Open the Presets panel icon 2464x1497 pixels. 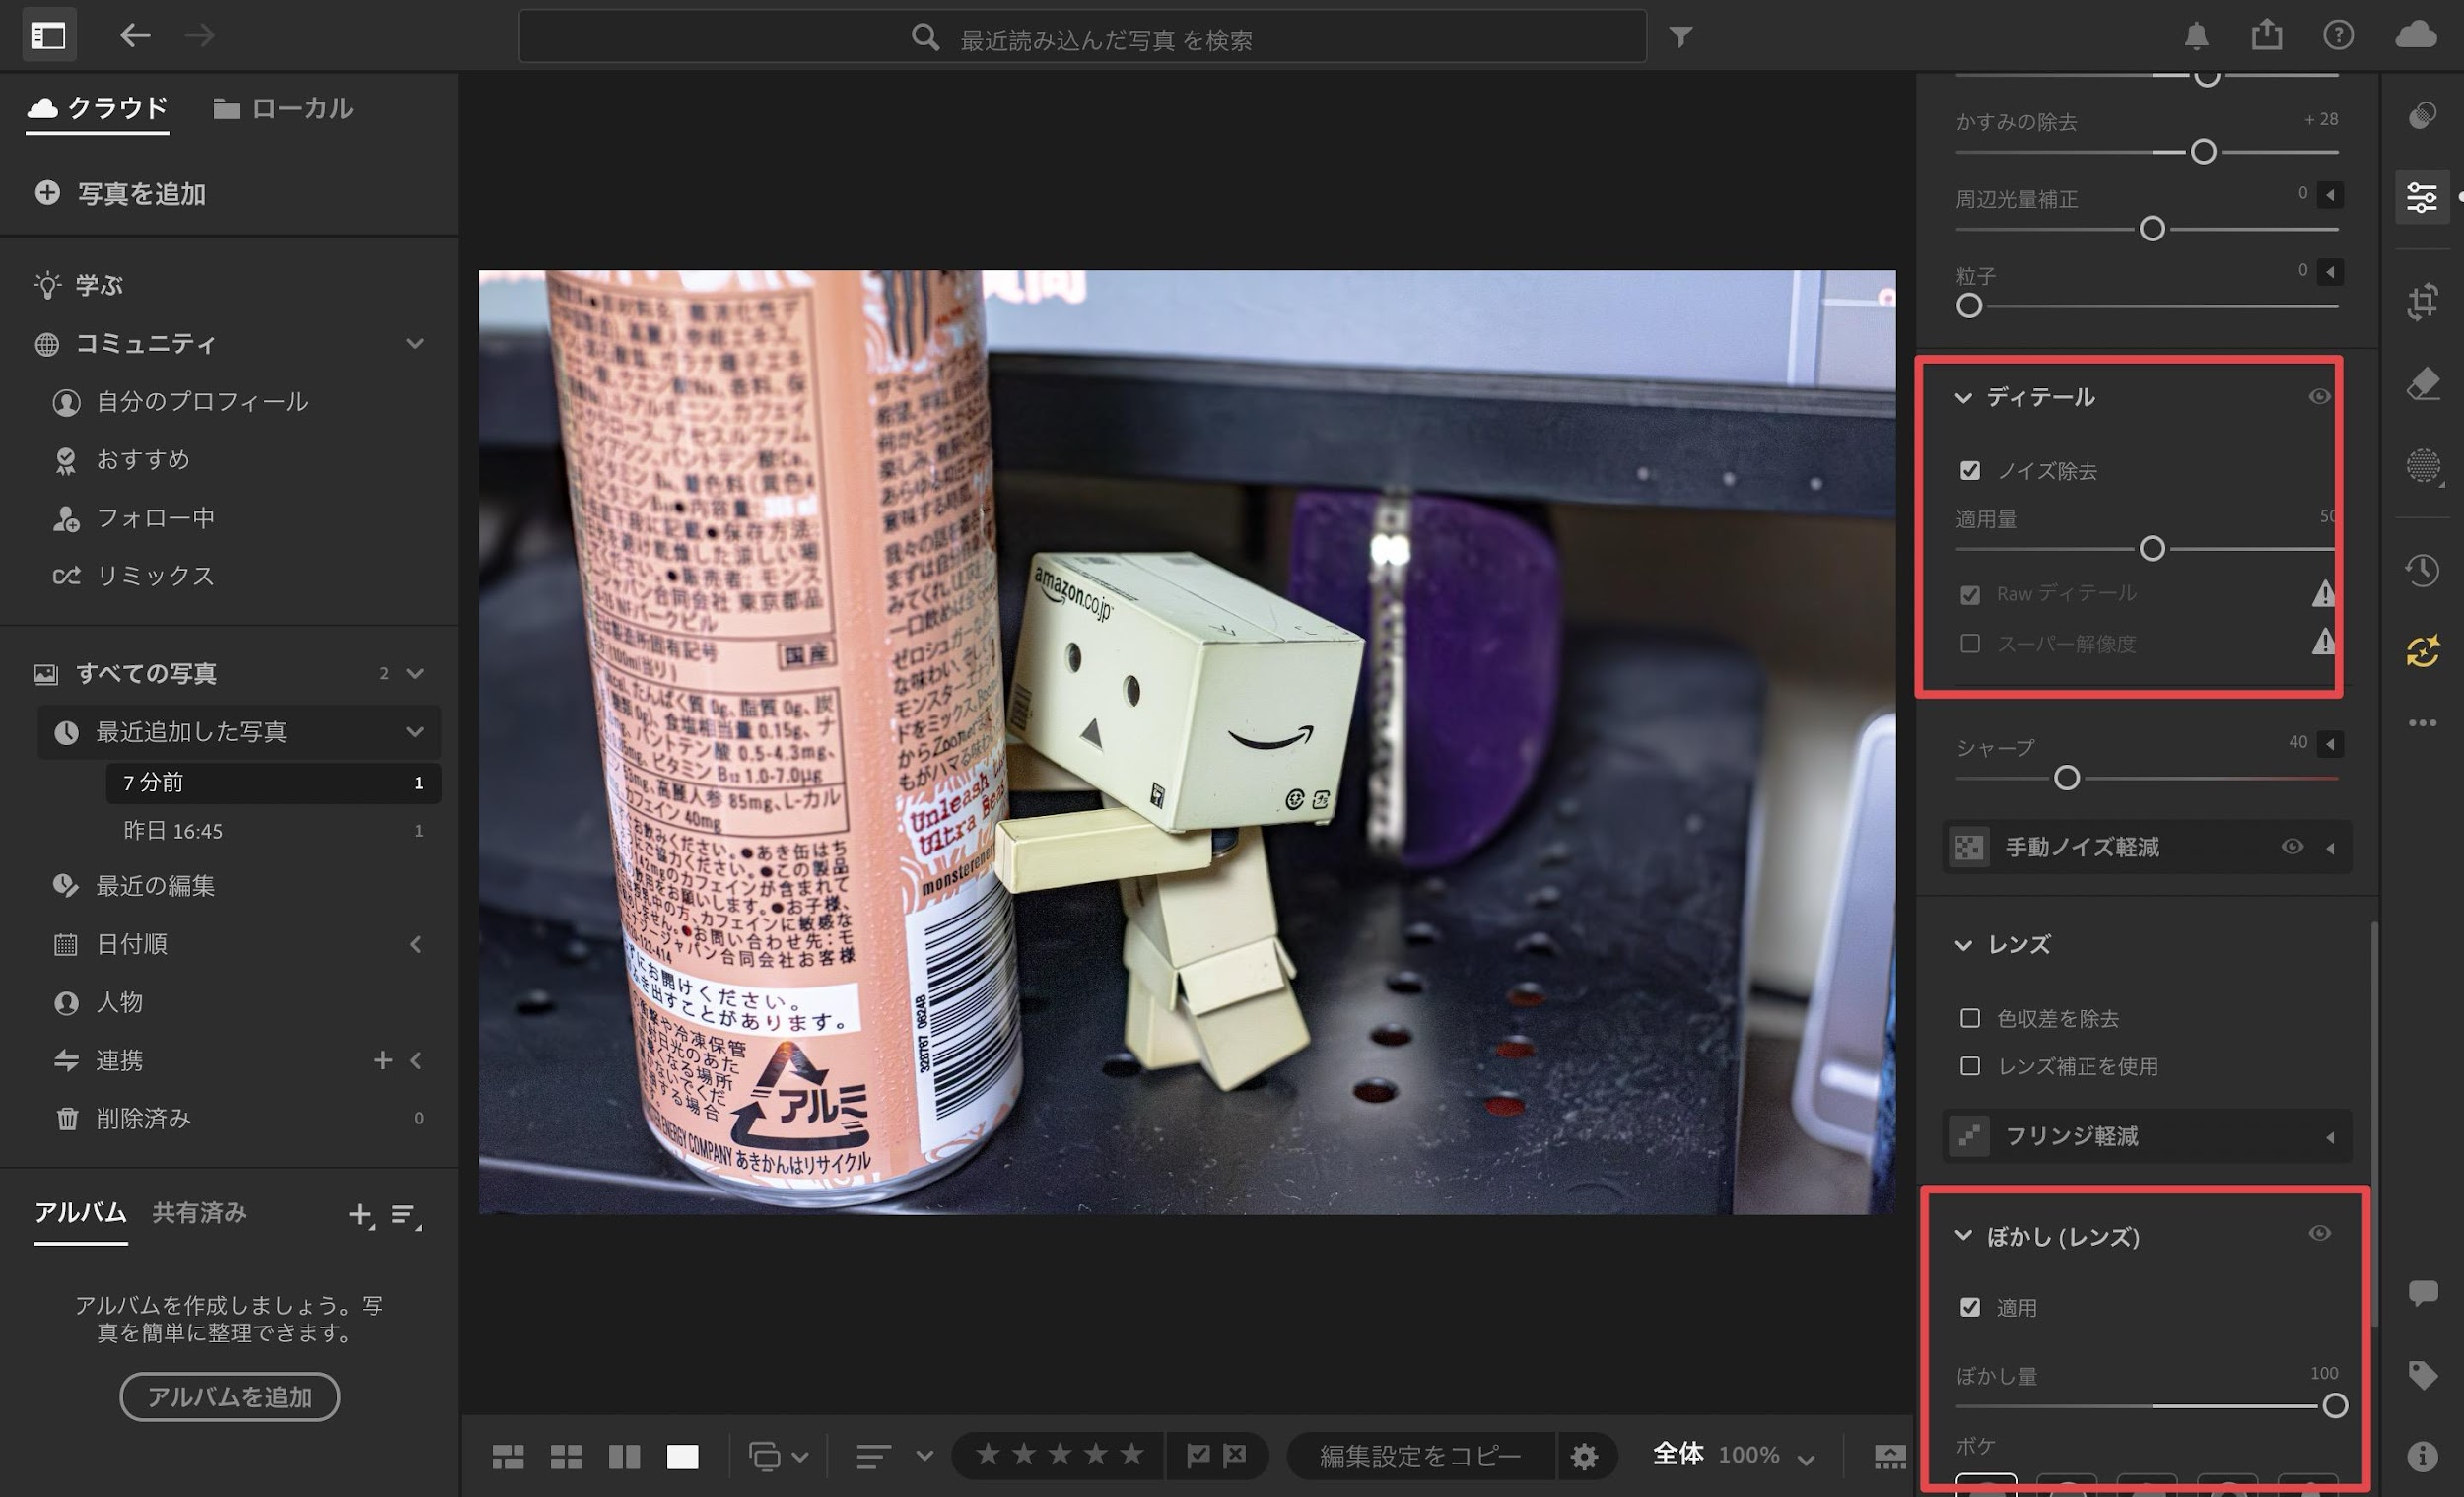tap(2422, 116)
